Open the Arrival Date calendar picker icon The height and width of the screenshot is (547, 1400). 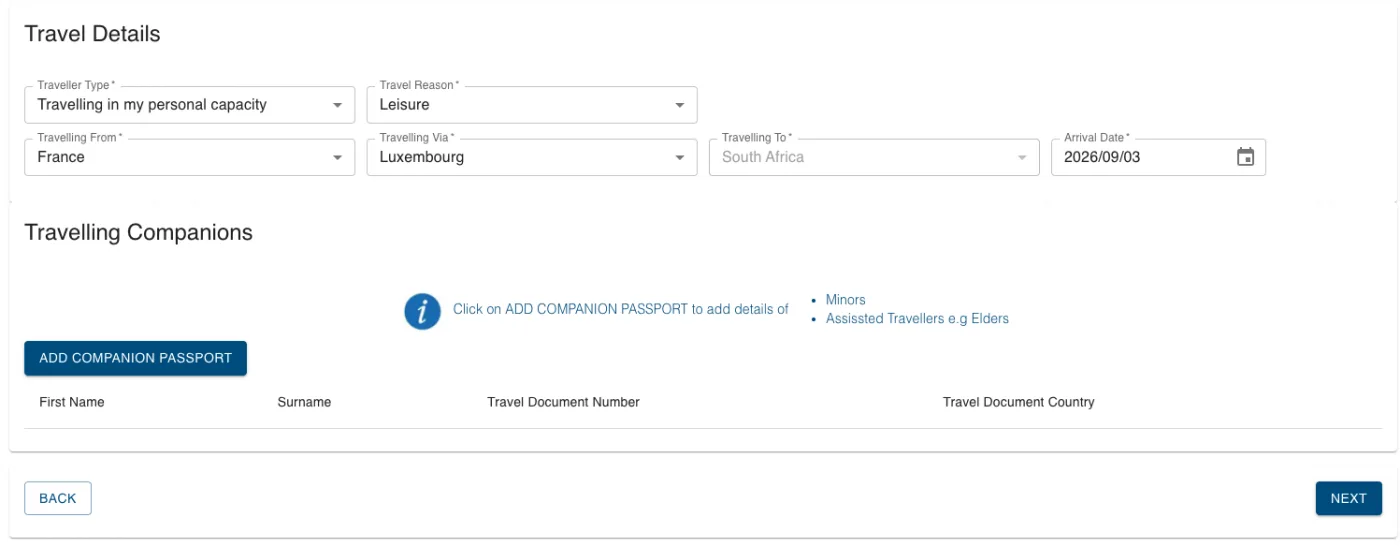coord(1245,157)
